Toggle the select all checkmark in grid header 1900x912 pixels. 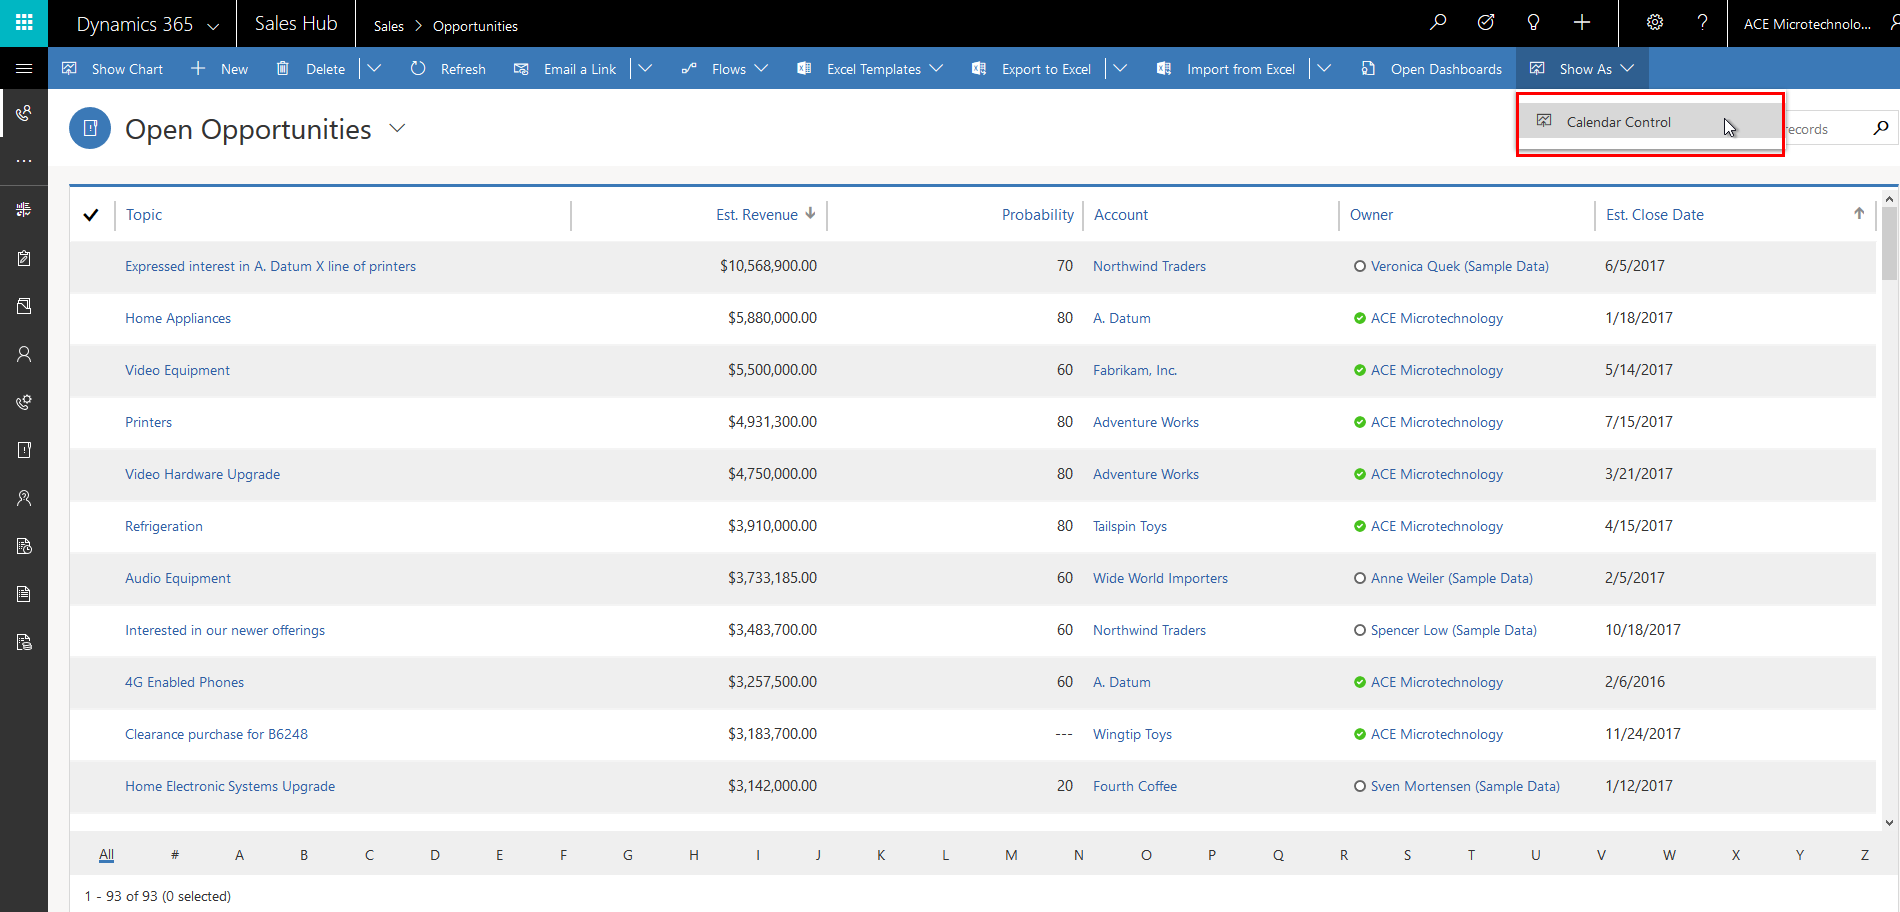point(91,215)
